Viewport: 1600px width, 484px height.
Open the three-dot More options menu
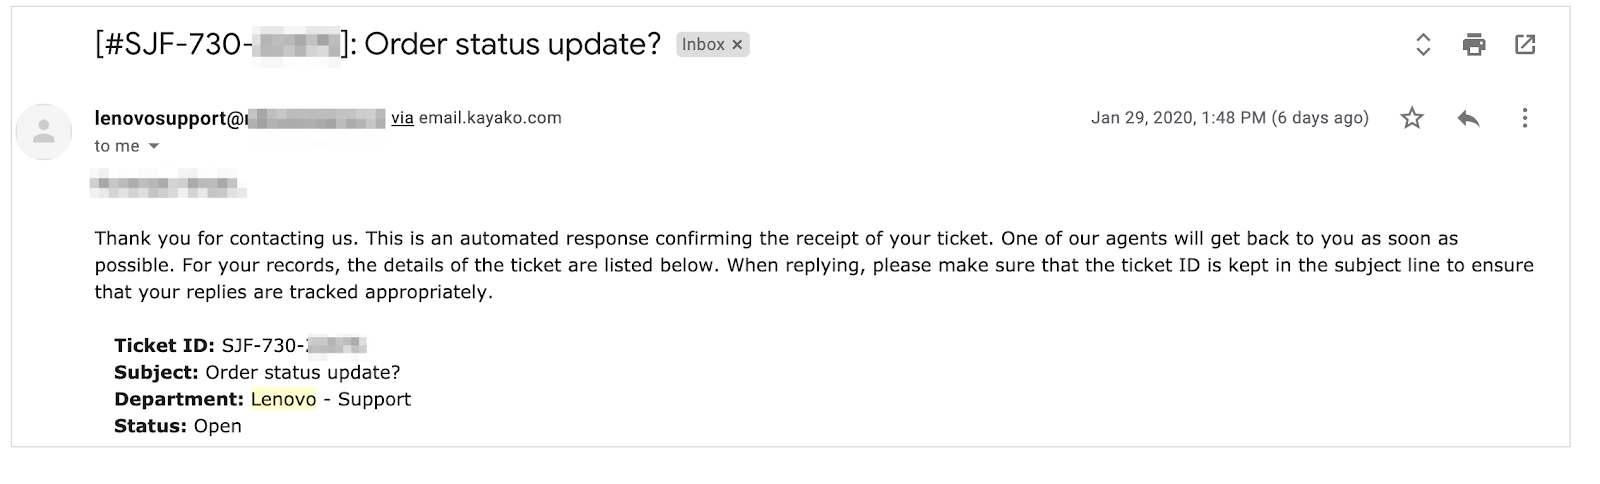[x=1525, y=118]
